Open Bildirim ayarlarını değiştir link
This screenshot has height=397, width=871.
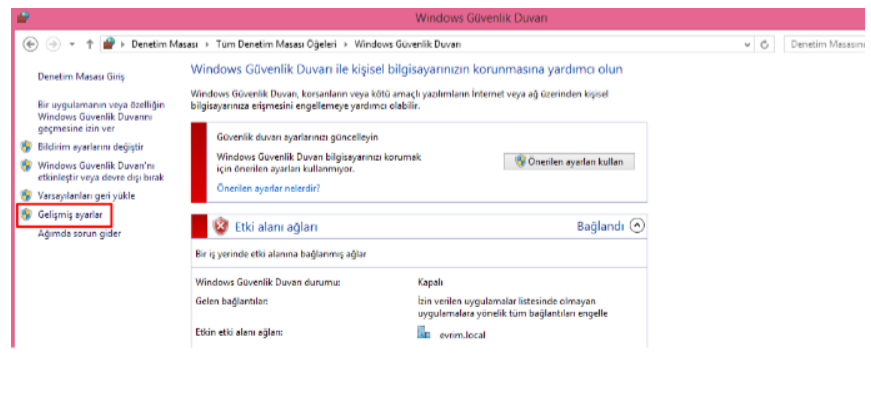(91, 147)
